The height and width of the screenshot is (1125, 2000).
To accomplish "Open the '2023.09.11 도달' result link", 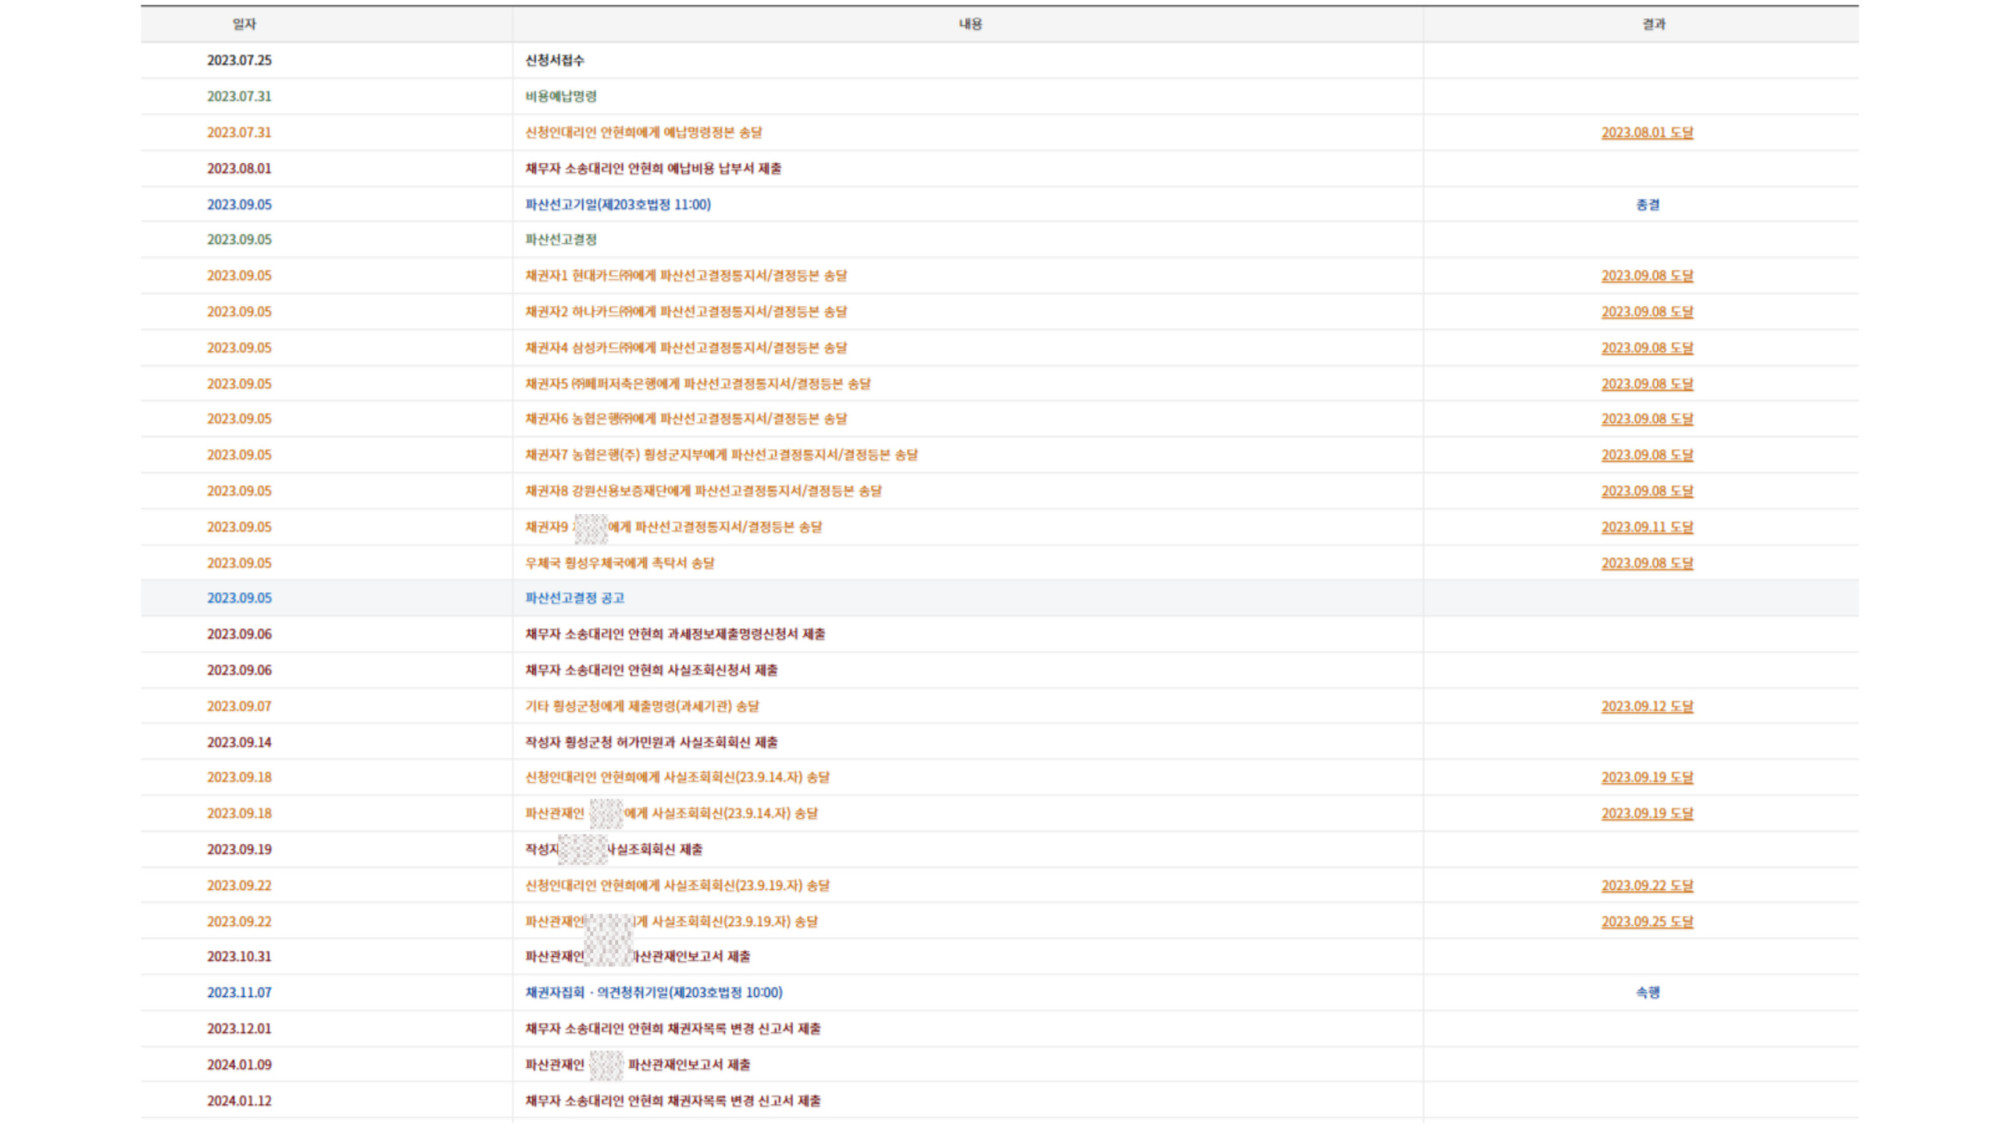I will pyautogui.click(x=1647, y=526).
